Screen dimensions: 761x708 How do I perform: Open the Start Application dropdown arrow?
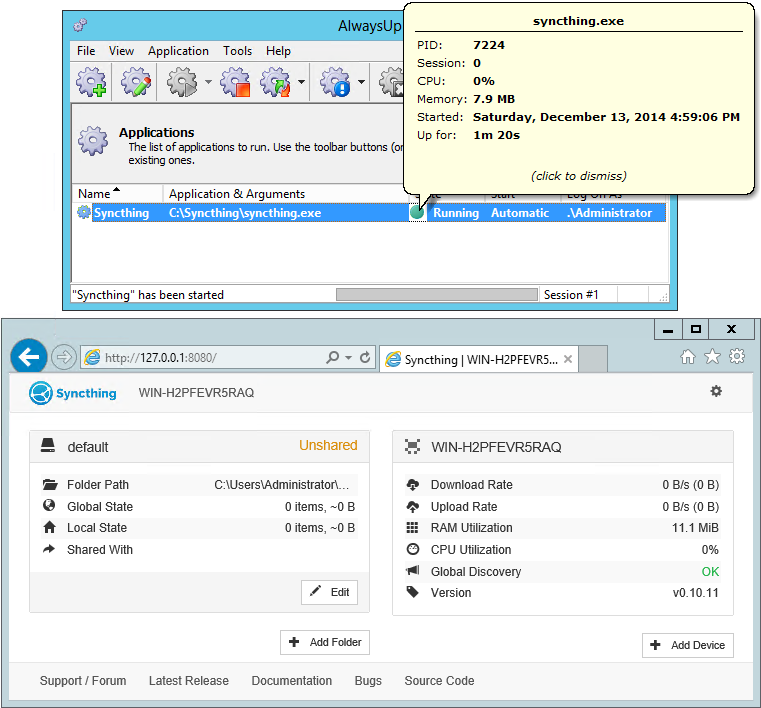pyautogui.click(x=208, y=82)
